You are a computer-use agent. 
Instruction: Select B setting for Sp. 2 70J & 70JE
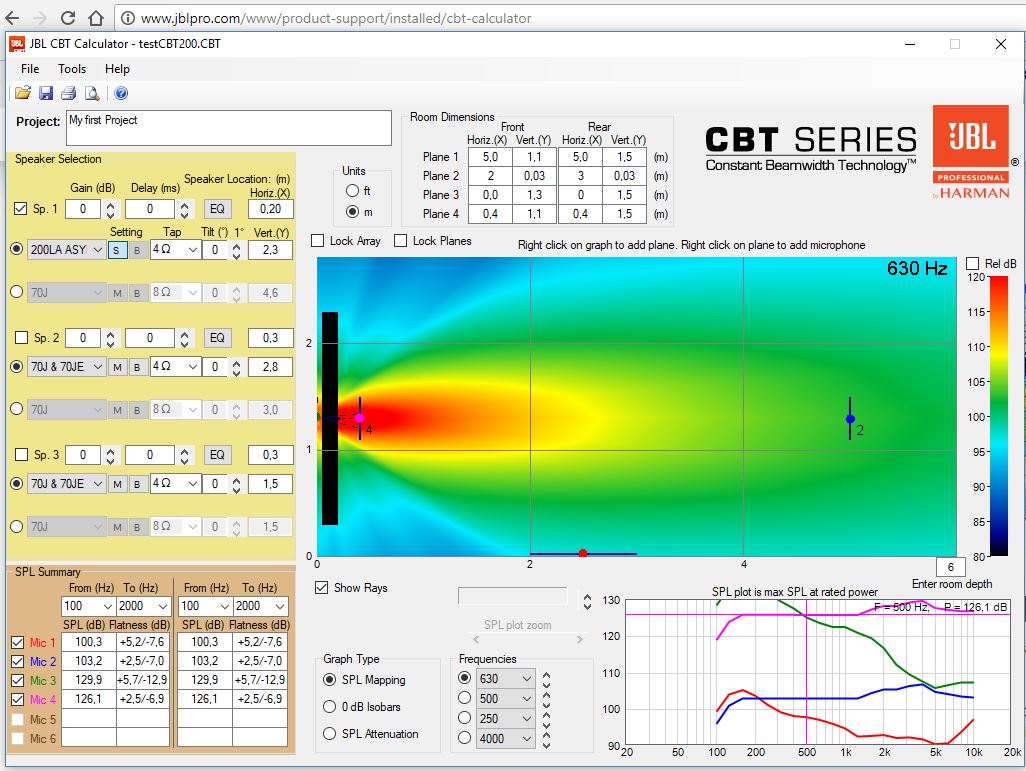coord(137,367)
